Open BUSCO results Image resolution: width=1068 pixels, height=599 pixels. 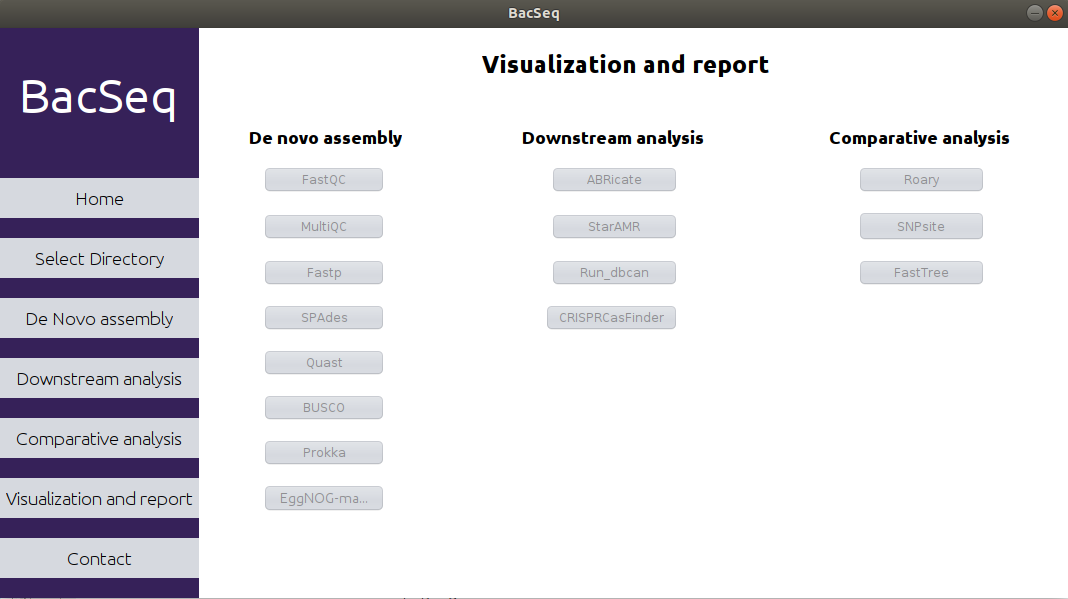pos(324,408)
